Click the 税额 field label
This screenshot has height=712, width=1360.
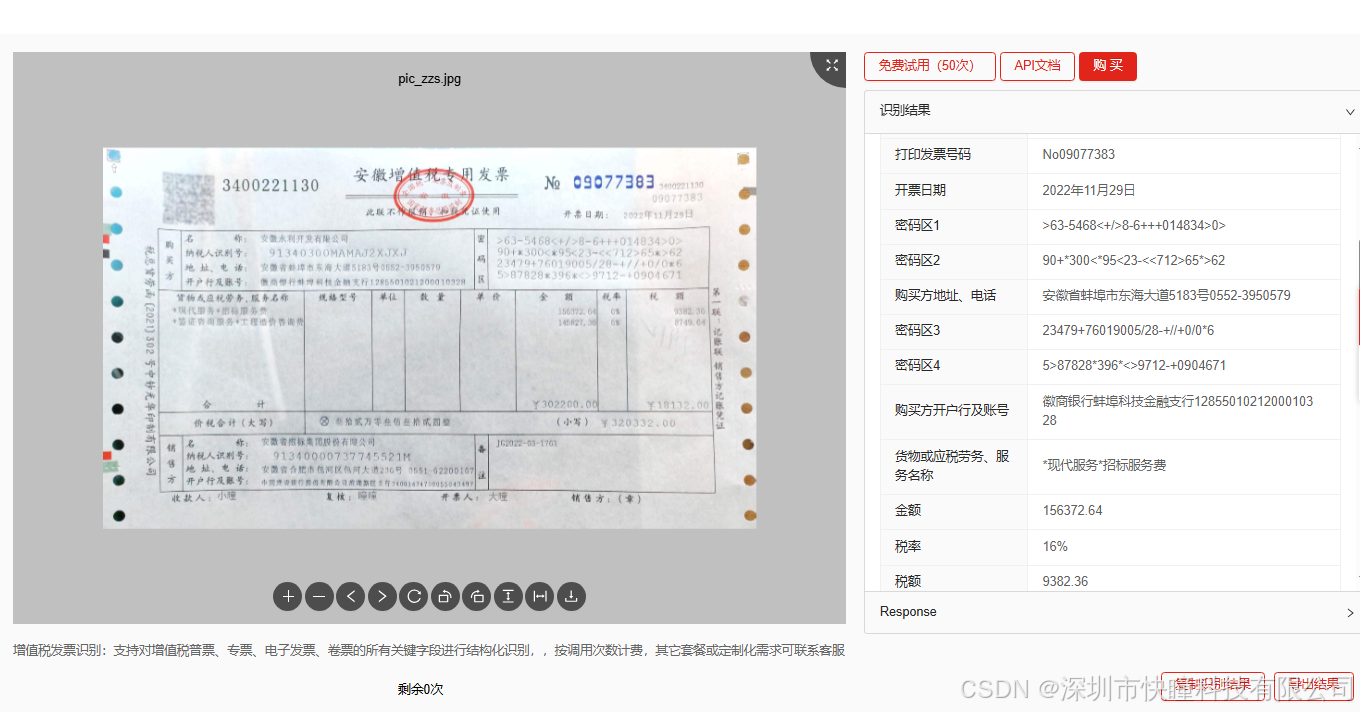pos(908,580)
